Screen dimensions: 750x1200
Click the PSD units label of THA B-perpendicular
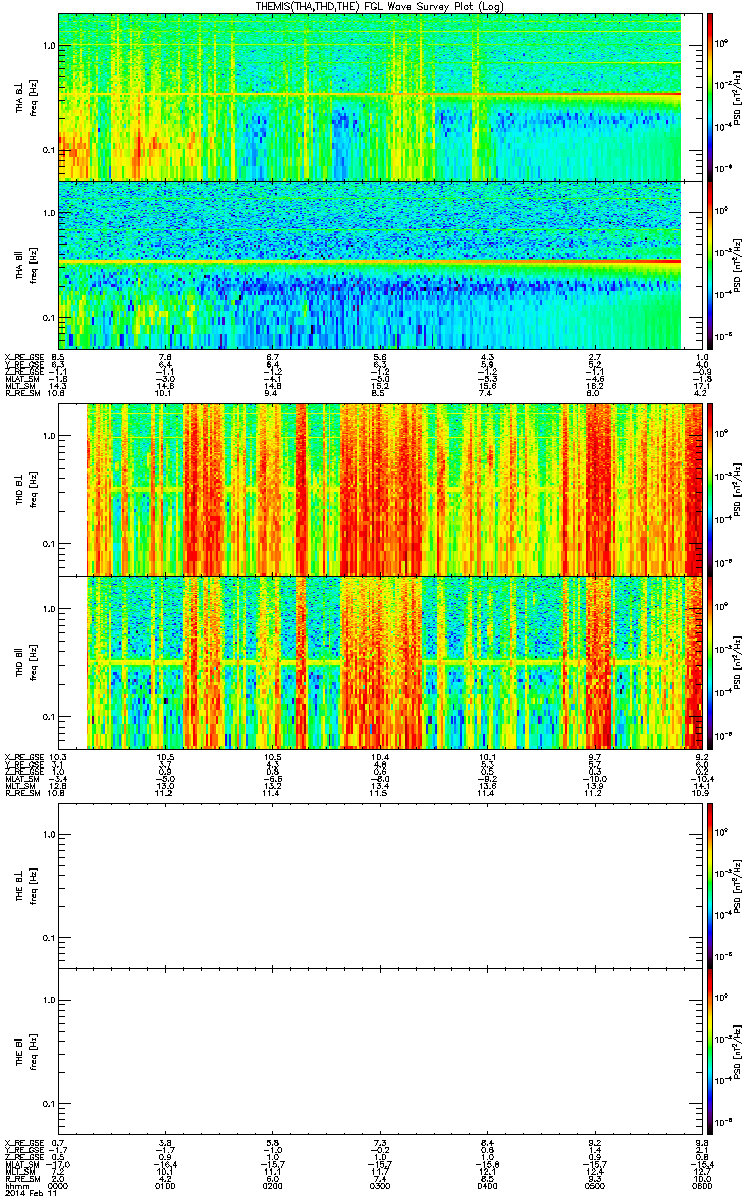click(736, 96)
